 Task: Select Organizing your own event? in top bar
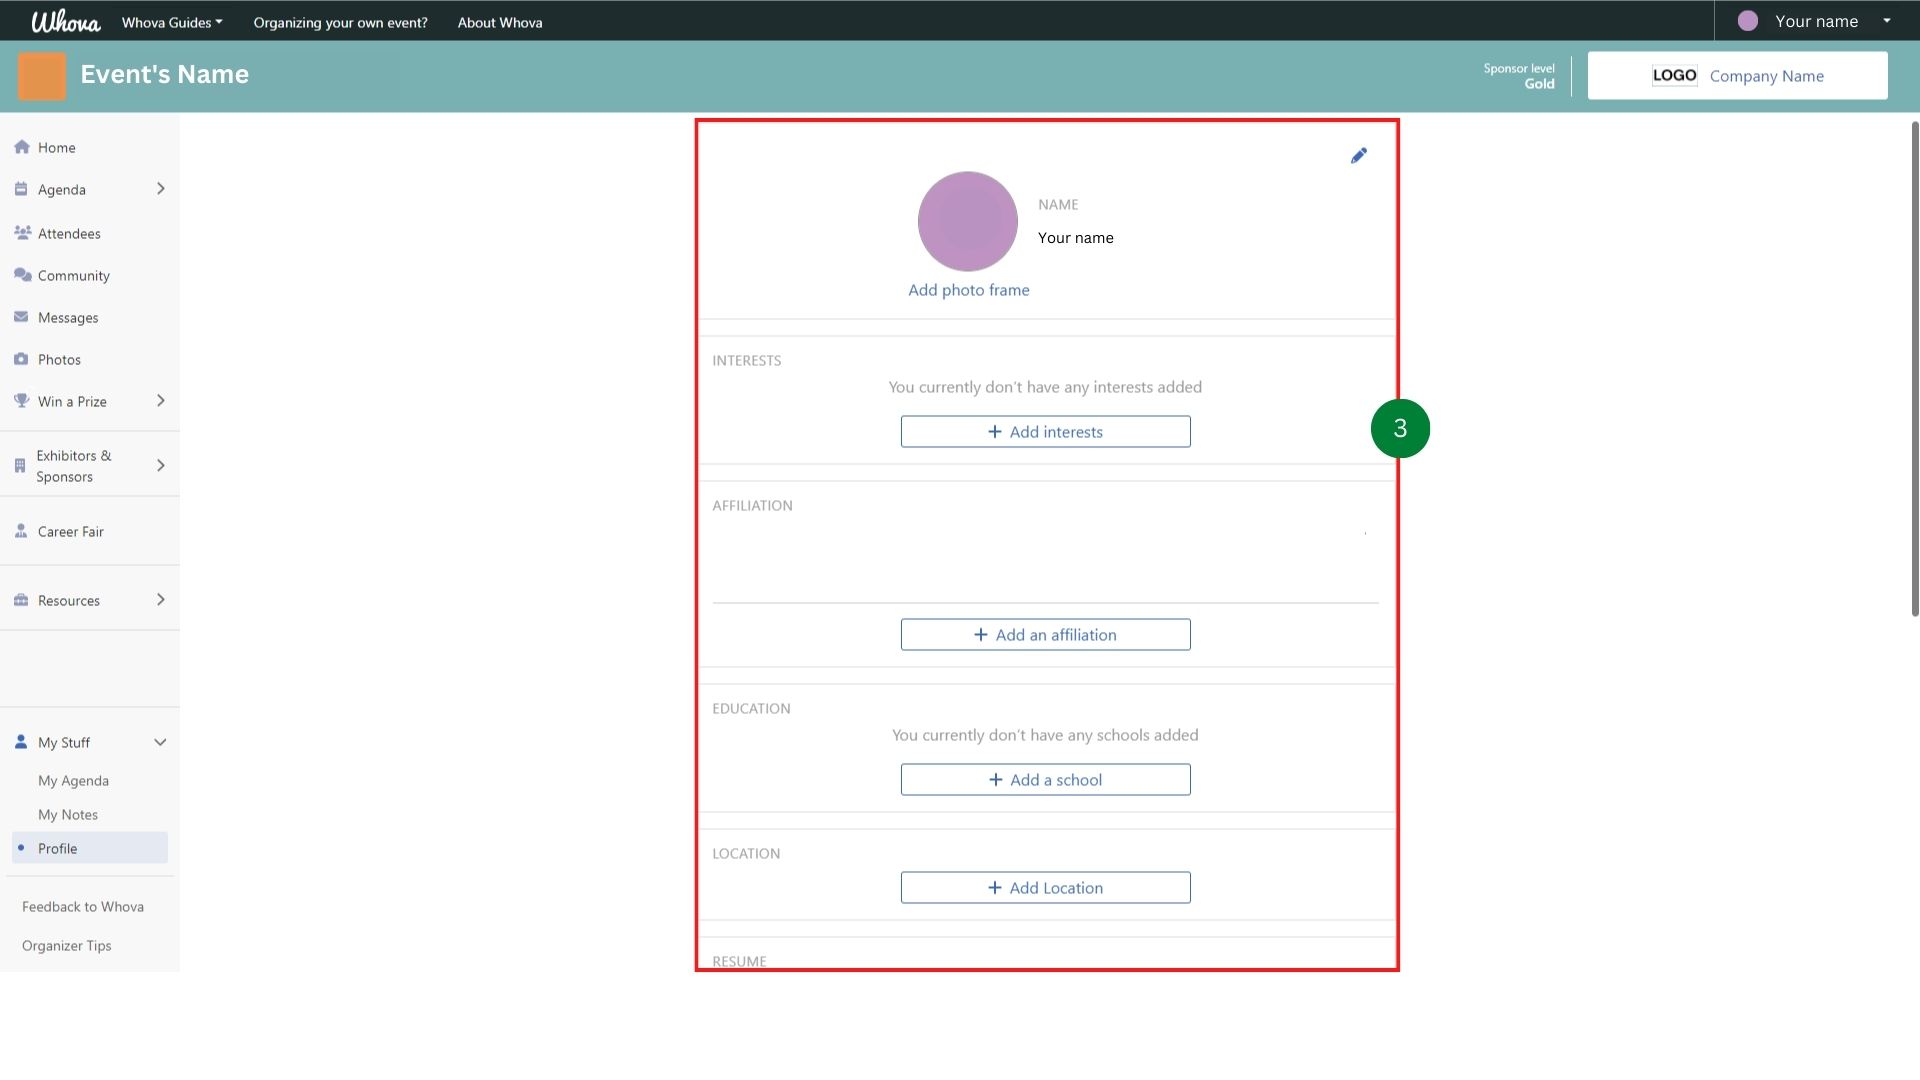[x=340, y=21]
